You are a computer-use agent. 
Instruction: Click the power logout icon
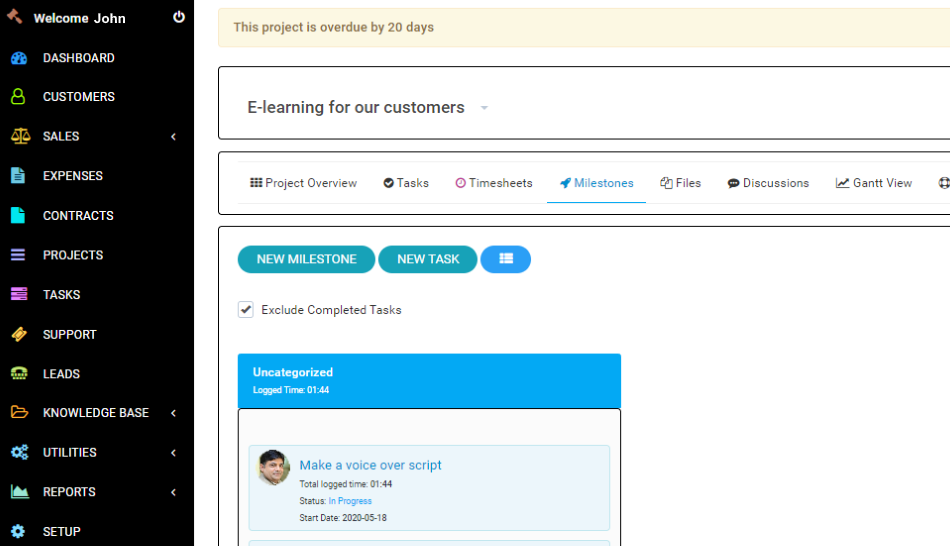[x=179, y=17]
